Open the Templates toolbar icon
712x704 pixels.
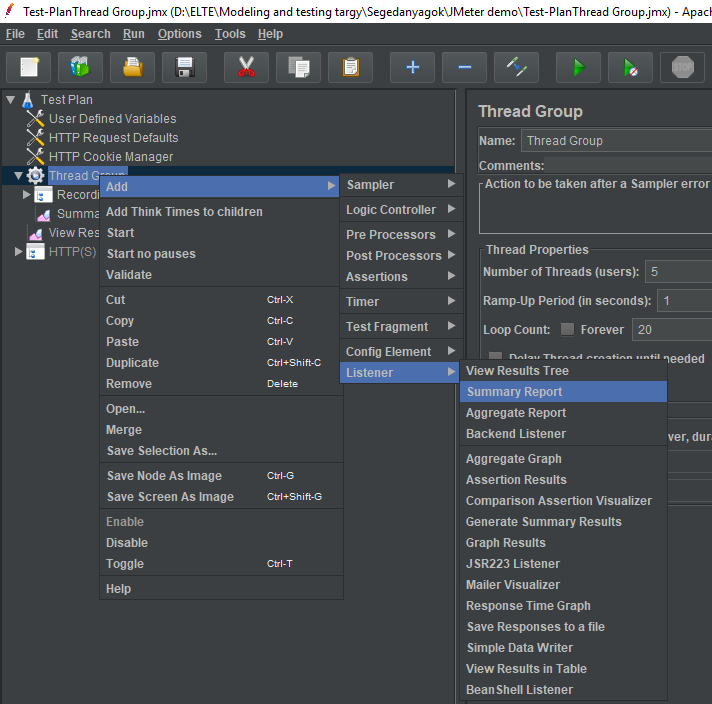coord(80,68)
